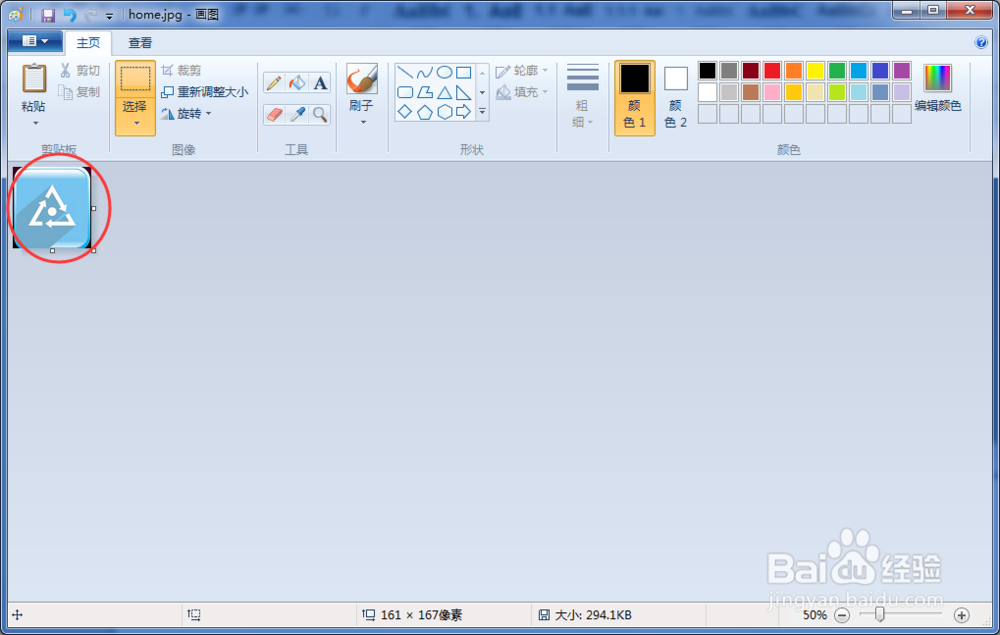Choose the Pentagon shape

tap(425, 112)
